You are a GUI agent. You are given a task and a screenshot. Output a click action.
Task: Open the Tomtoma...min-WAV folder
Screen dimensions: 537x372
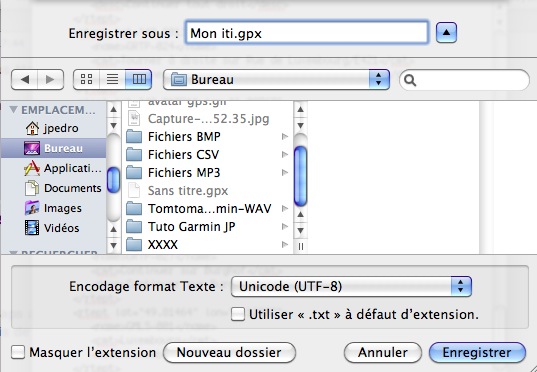[x=207, y=209]
